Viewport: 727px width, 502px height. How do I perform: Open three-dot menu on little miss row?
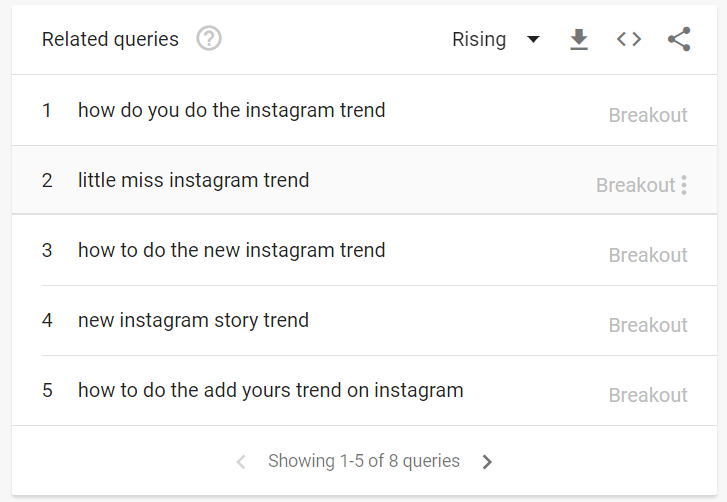point(684,185)
